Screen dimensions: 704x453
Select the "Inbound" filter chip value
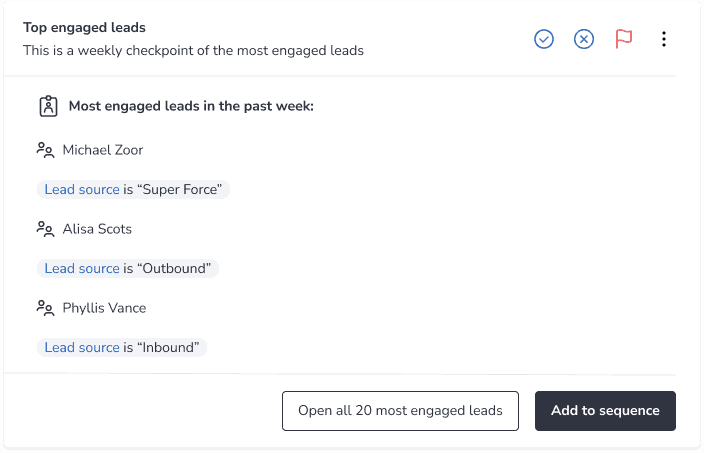tap(168, 347)
